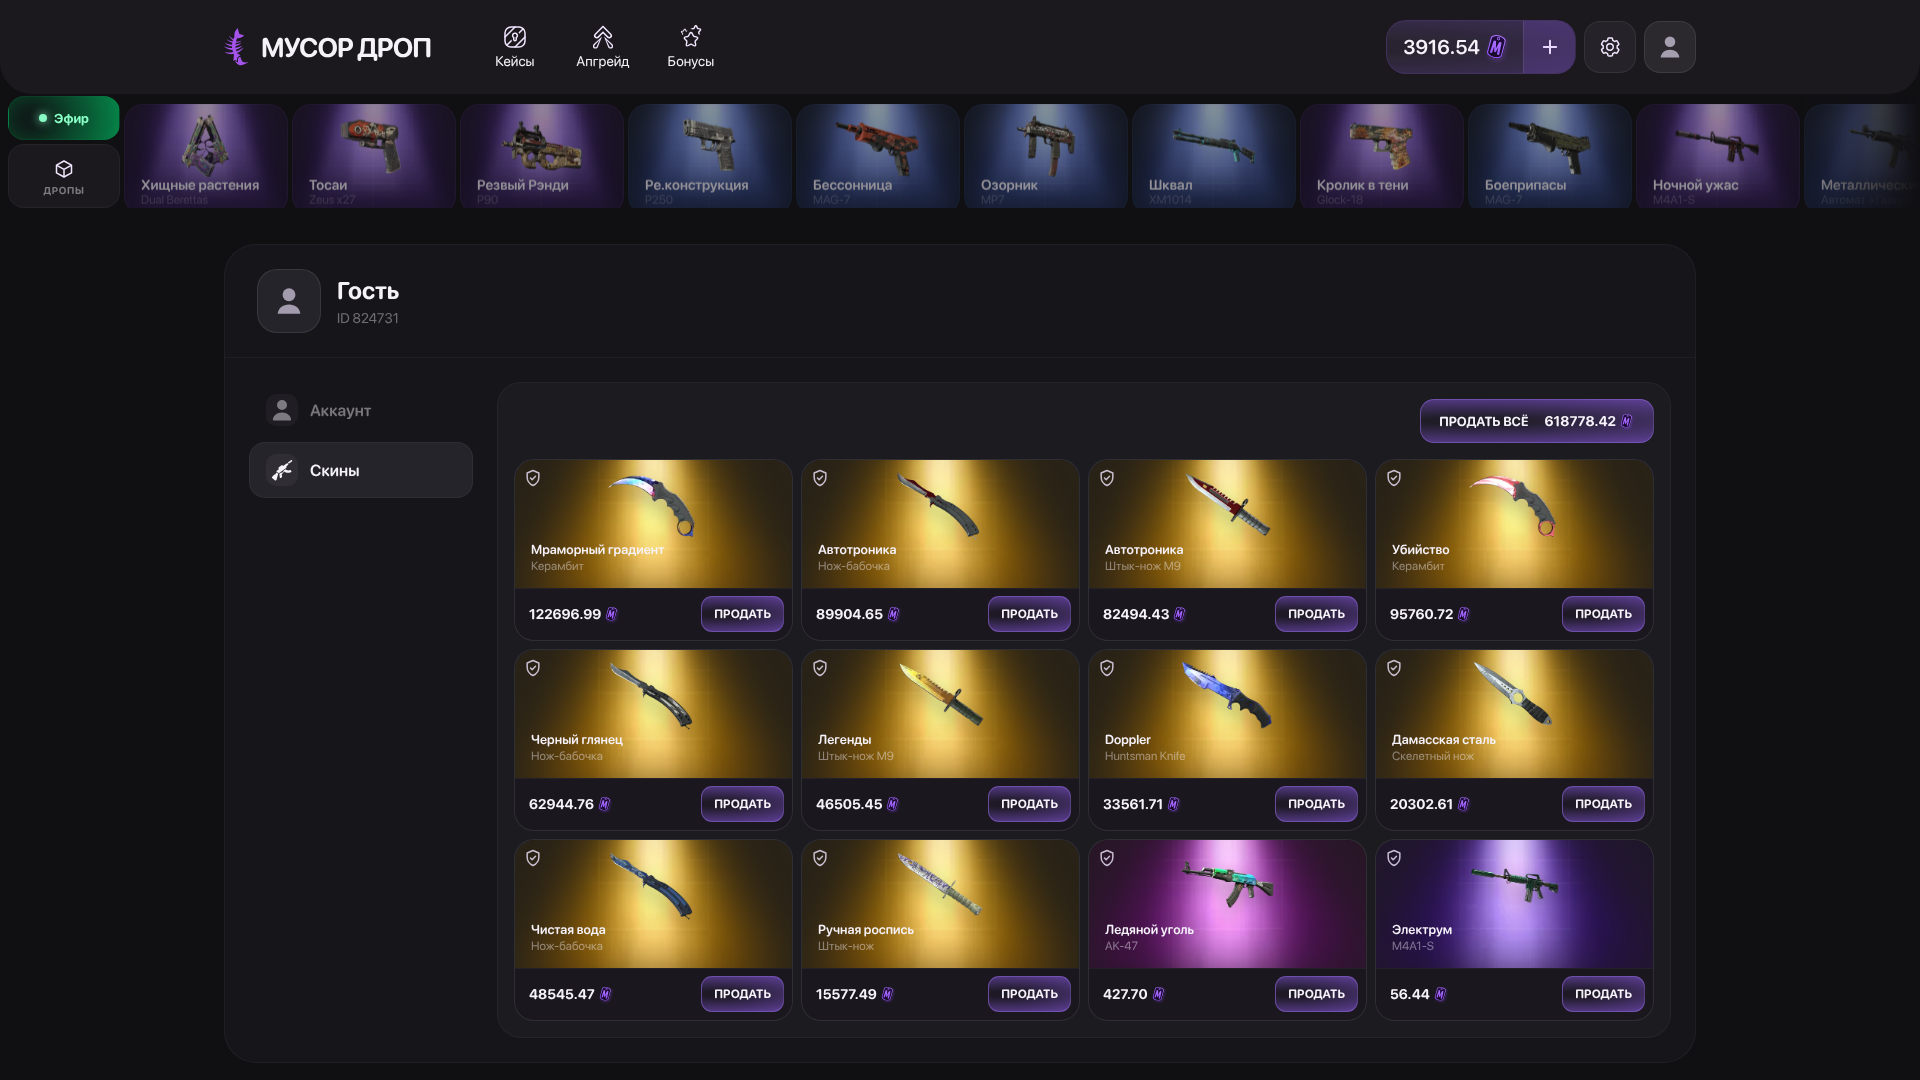Sell the Чистая вода Нож-бабочка

742,994
